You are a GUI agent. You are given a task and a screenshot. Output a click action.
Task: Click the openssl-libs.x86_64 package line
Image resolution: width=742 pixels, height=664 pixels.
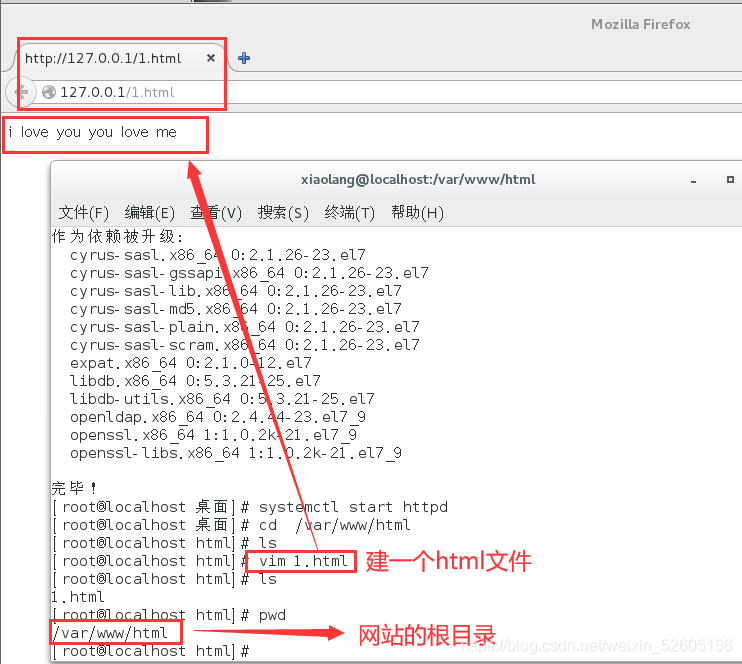tap(236, 453)
